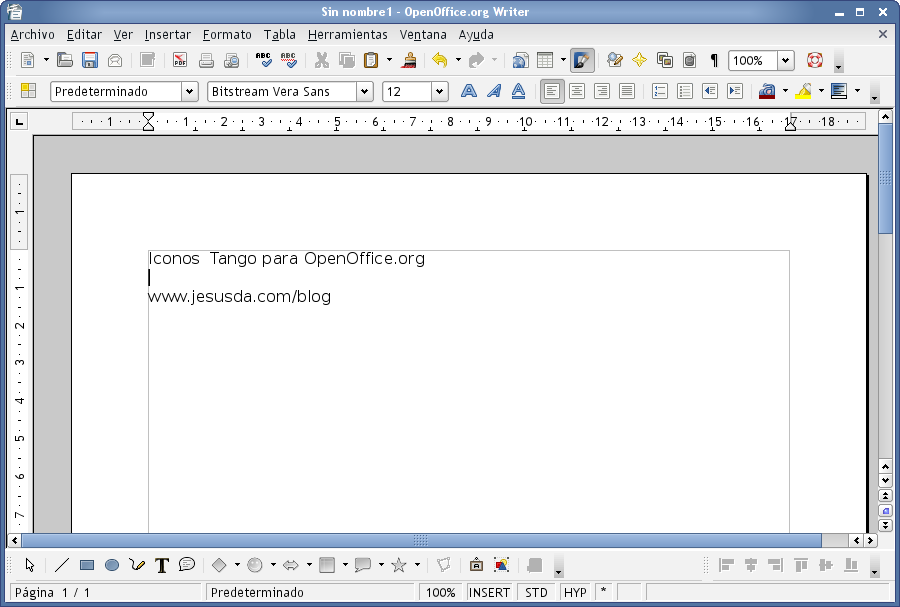
Task: Click the Copy icon
Action: pos(347,60)
